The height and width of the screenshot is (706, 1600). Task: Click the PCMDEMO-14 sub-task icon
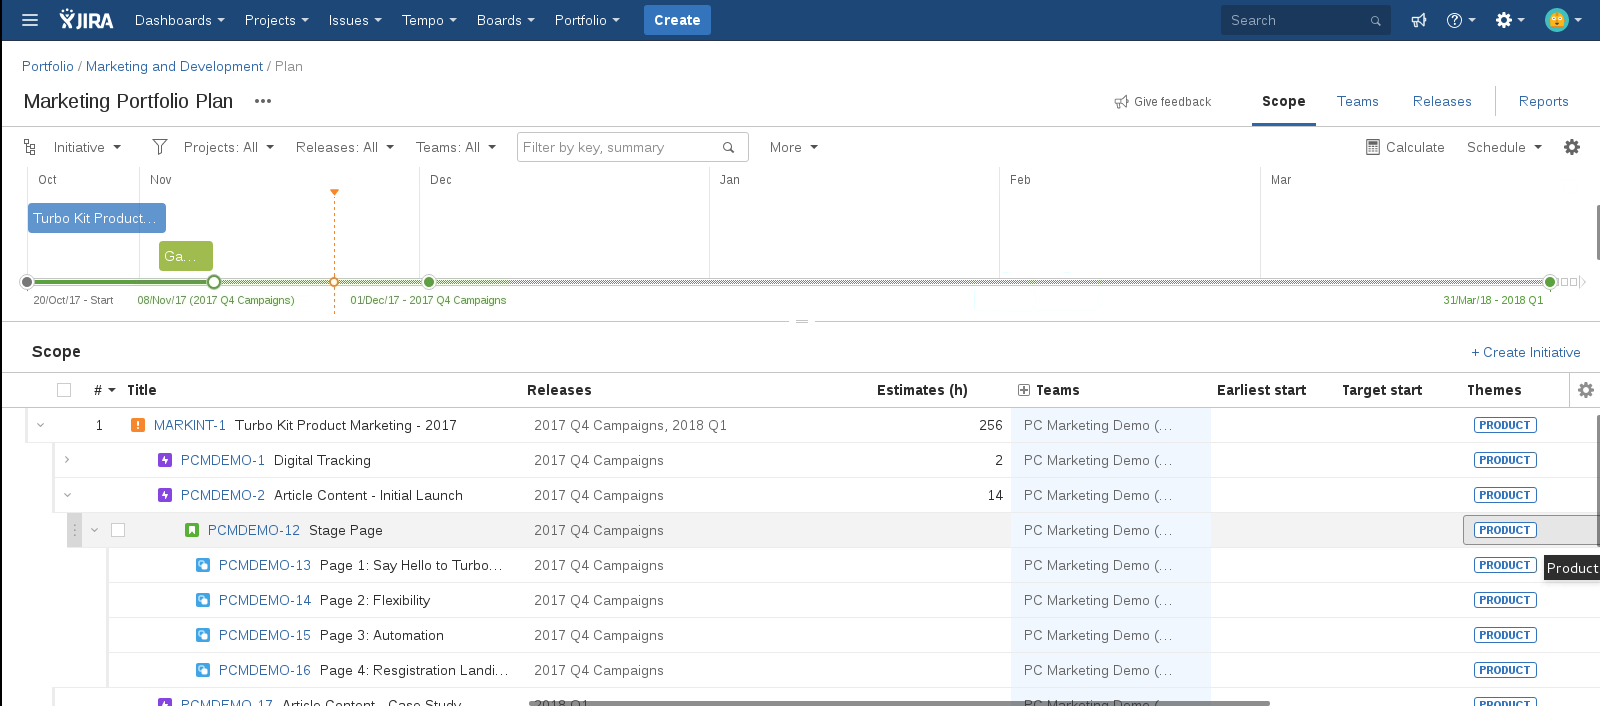[203, 600]
